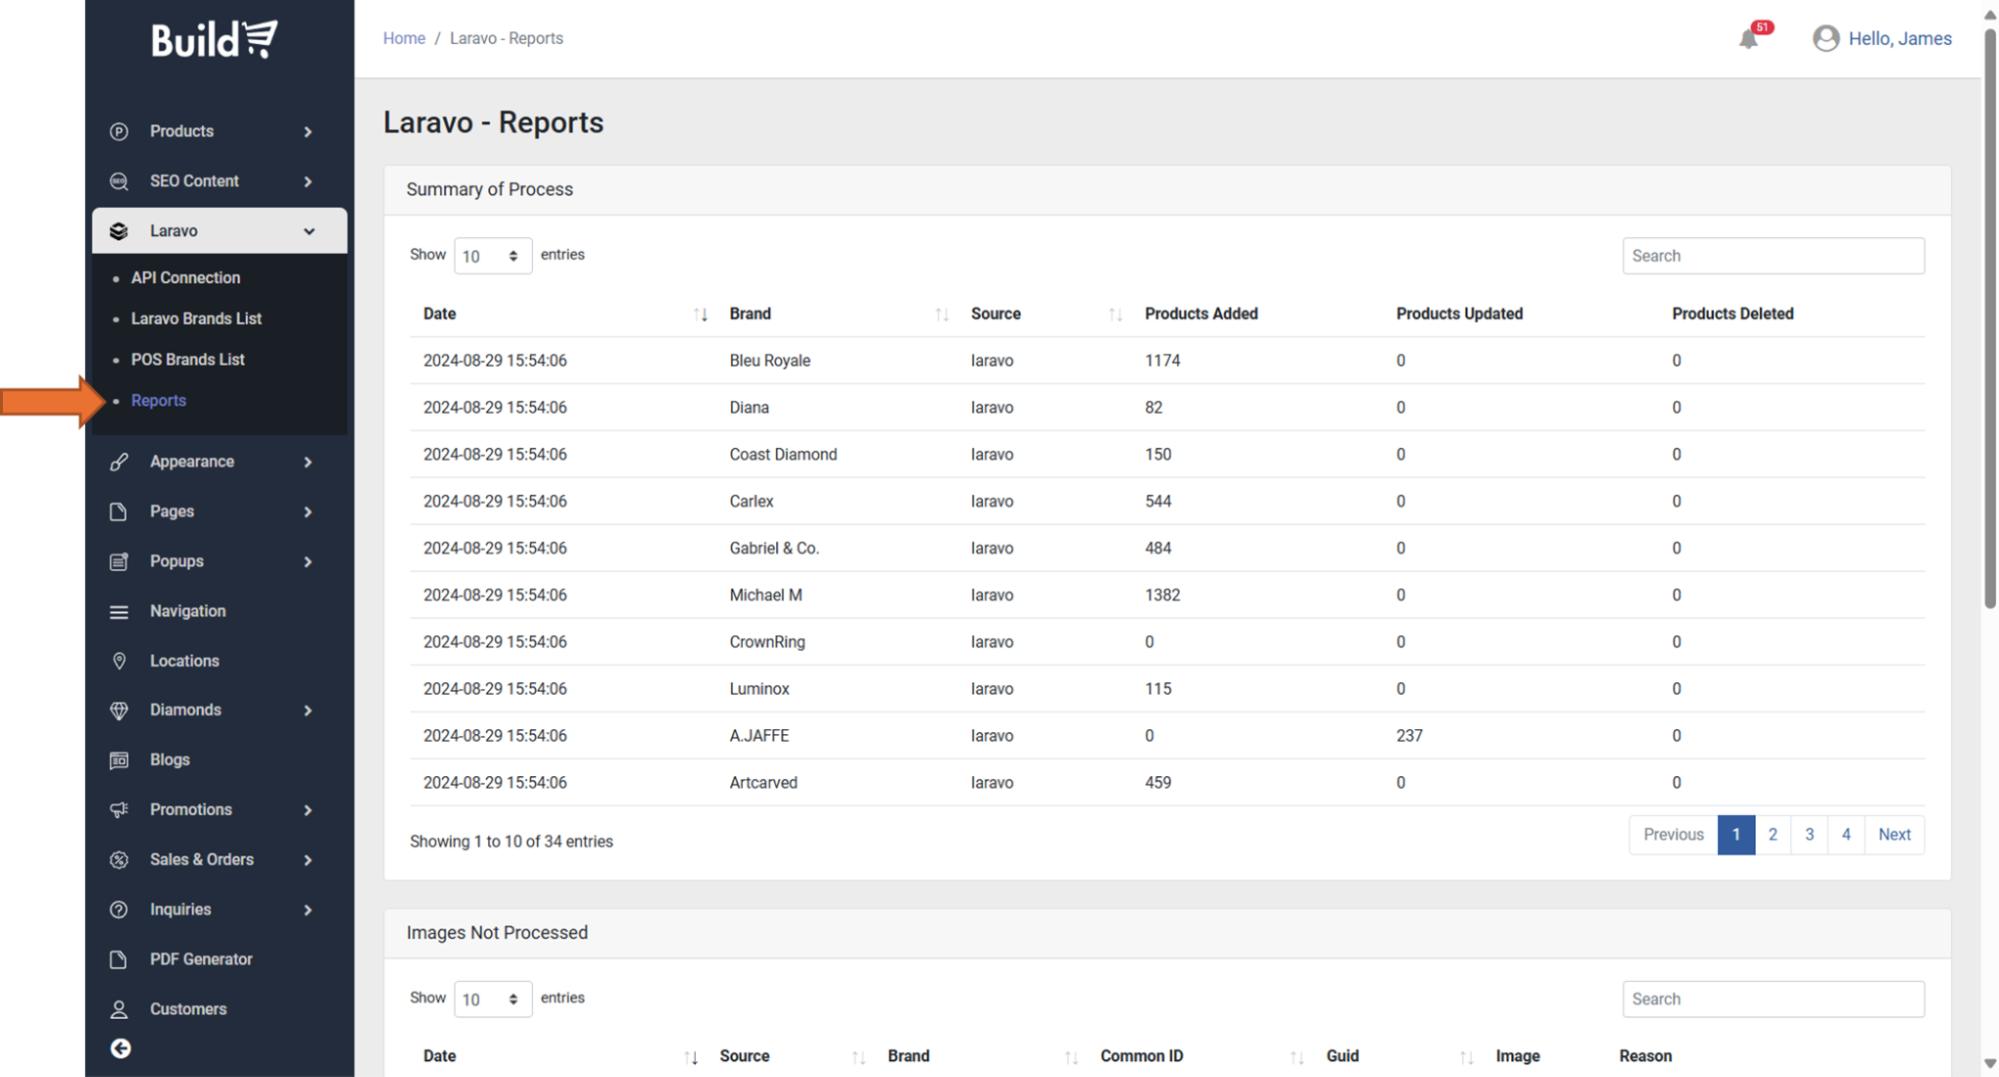
Task: Click the Locations pin icon
Action: 119,661
